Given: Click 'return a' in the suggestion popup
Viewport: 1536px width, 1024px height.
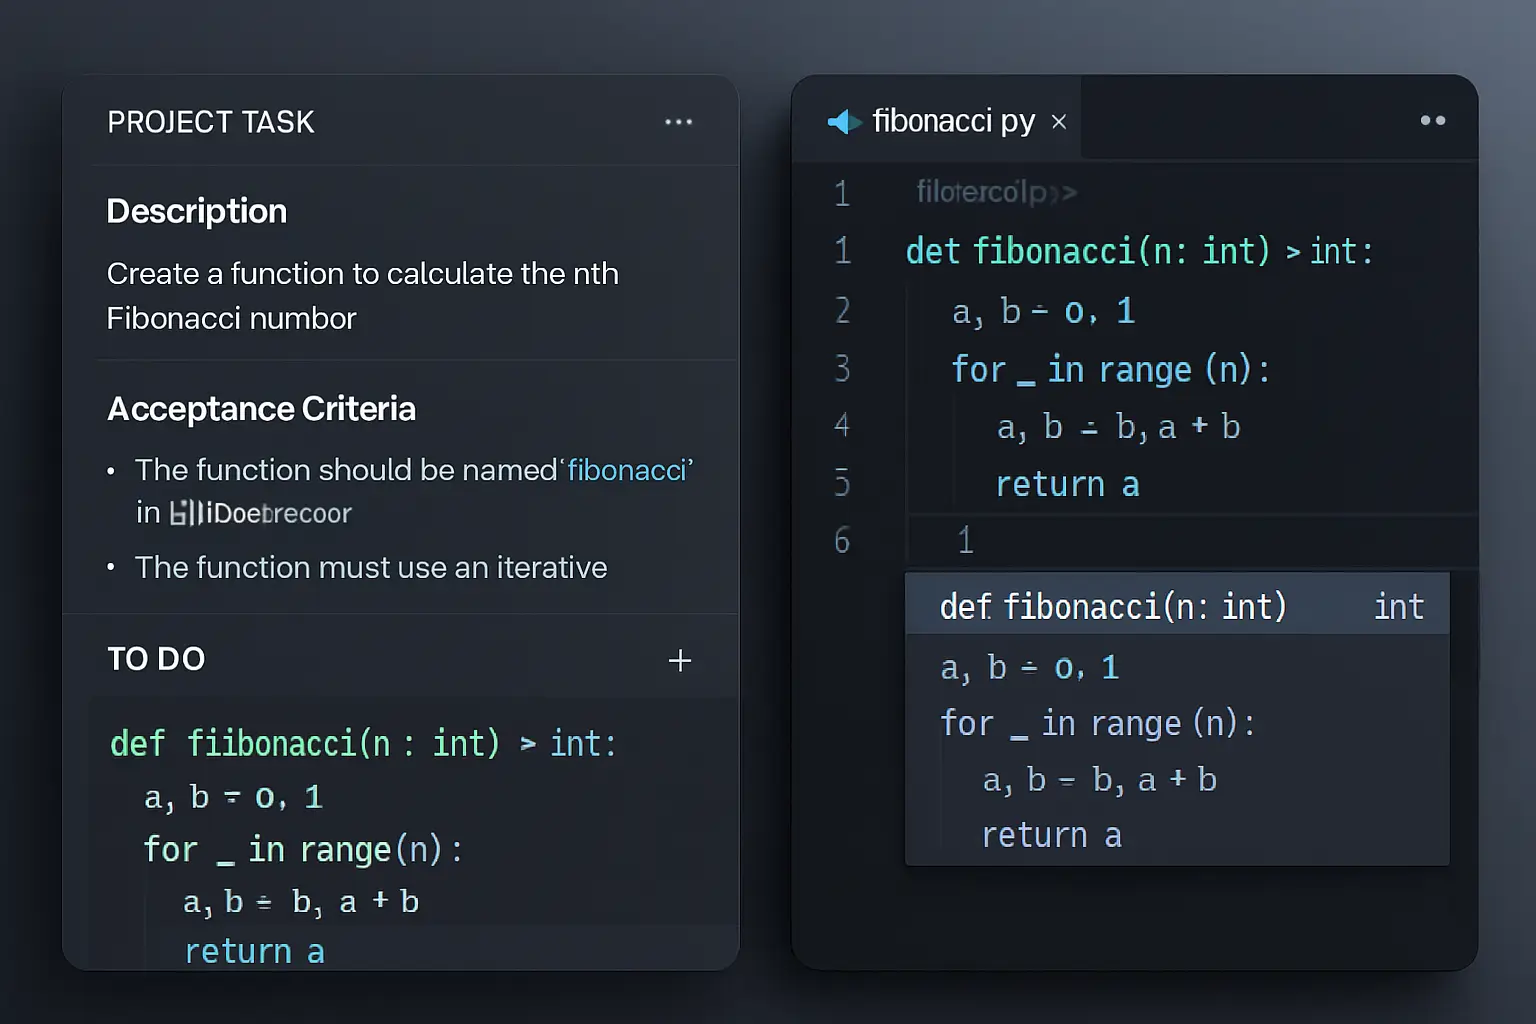Looking at the screenshot, I should pos(1051,836).
